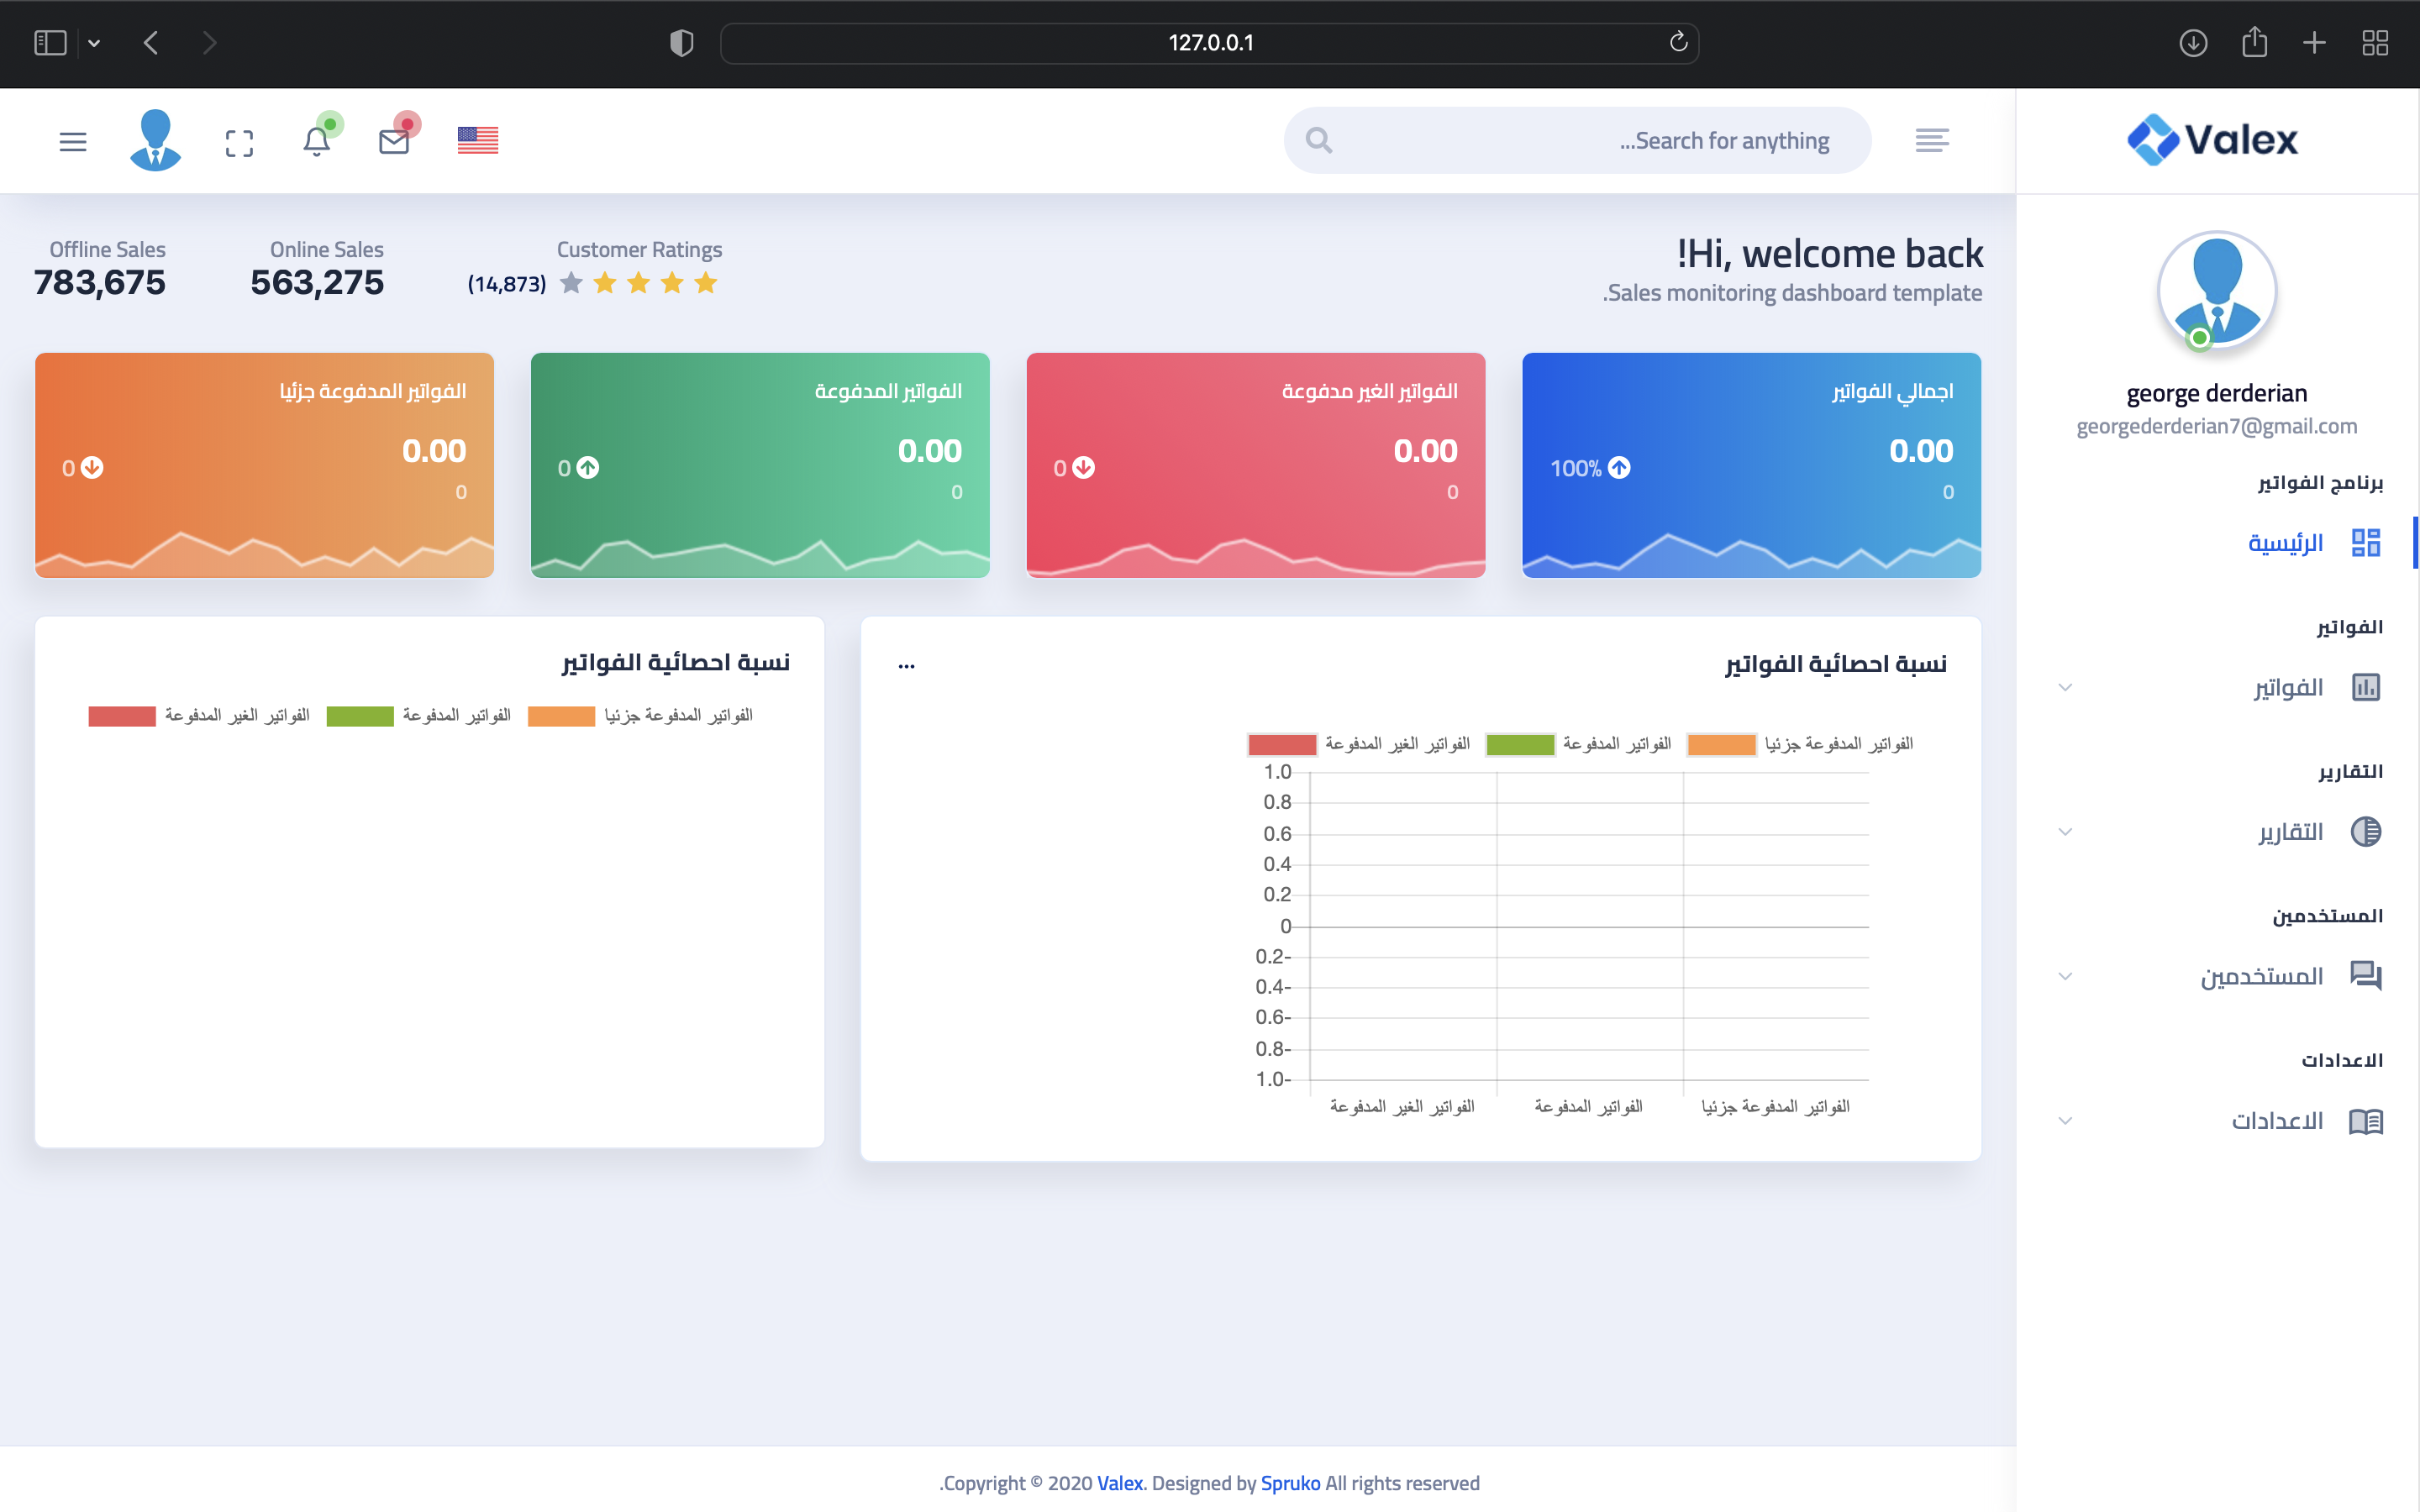Click the US flag language selector
2420x1512 pixels.
(x=477, y=141)
